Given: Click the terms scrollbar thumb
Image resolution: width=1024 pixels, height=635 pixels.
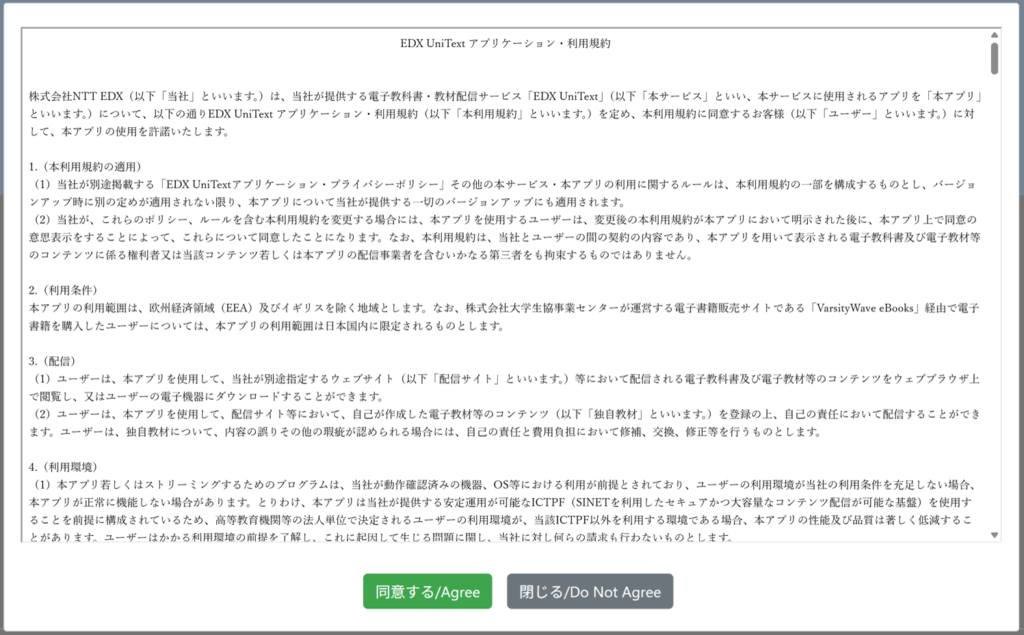Looking at the screenshot, I should (x=994, y=58).
